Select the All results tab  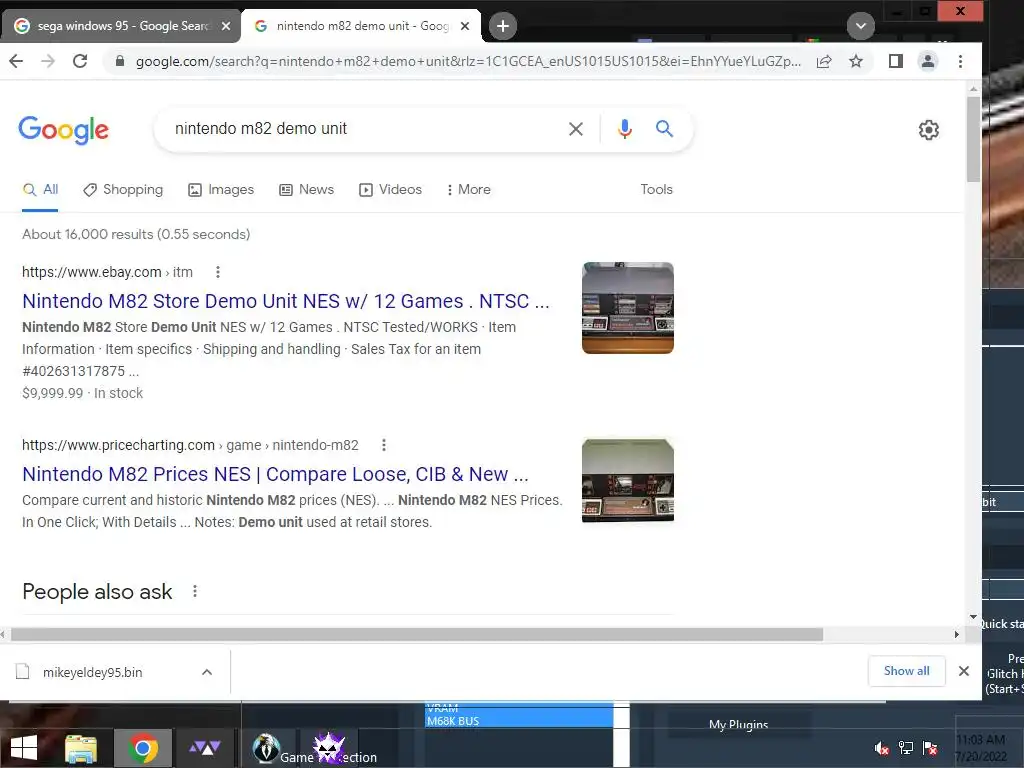click(40, 189)
